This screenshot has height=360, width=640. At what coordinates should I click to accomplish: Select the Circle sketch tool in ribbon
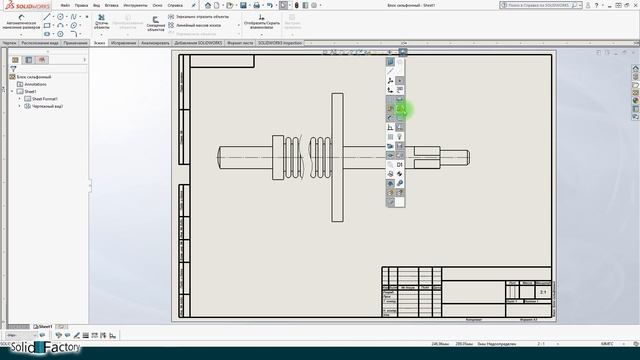click(x=60, y=17)
